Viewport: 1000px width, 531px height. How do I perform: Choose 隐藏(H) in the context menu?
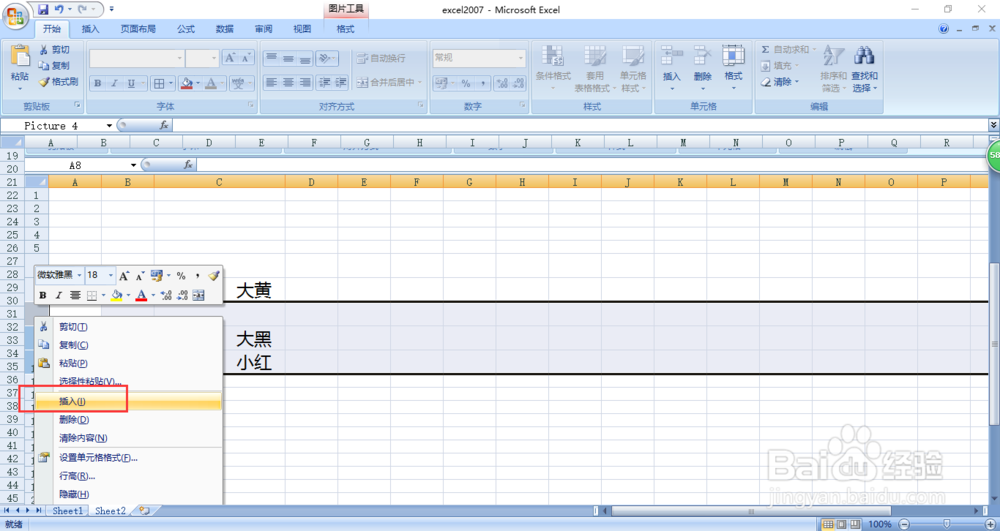pyautogui.click(x=128, y=494)
